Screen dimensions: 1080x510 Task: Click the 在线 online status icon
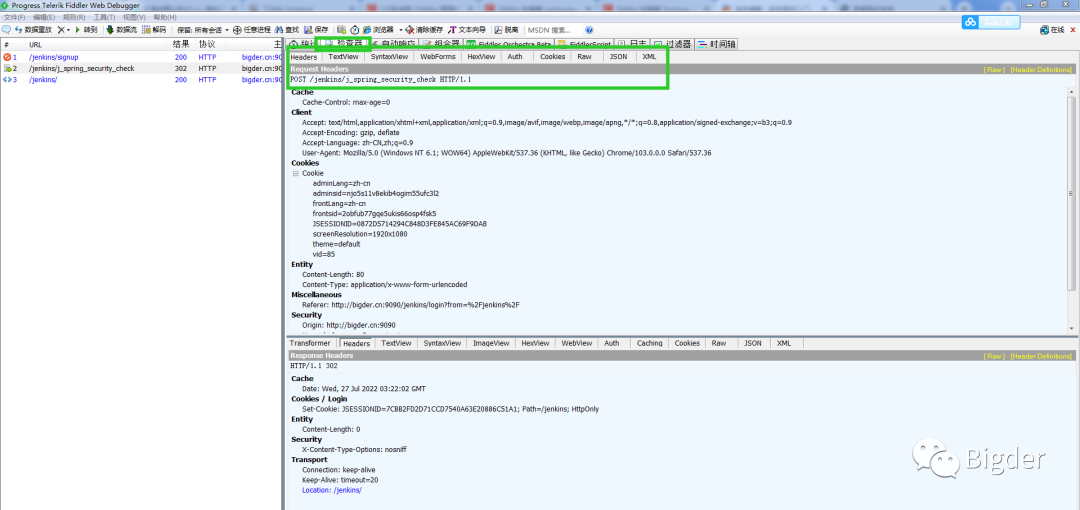1043,30
